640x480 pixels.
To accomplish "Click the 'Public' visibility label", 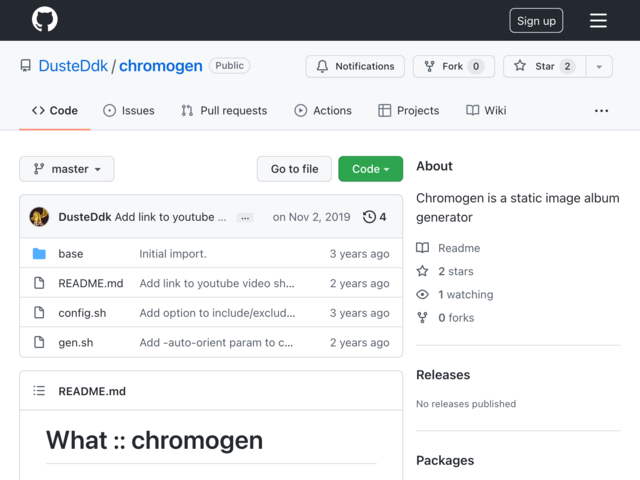I will pos(229,66).
